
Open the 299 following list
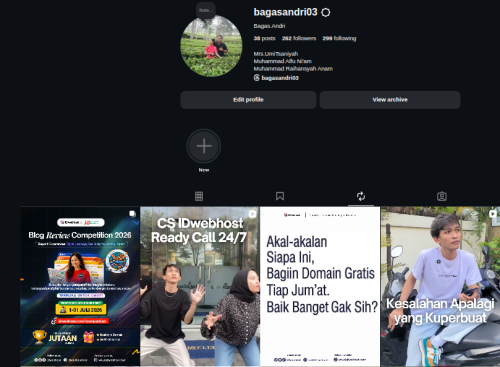pos(339,38)
